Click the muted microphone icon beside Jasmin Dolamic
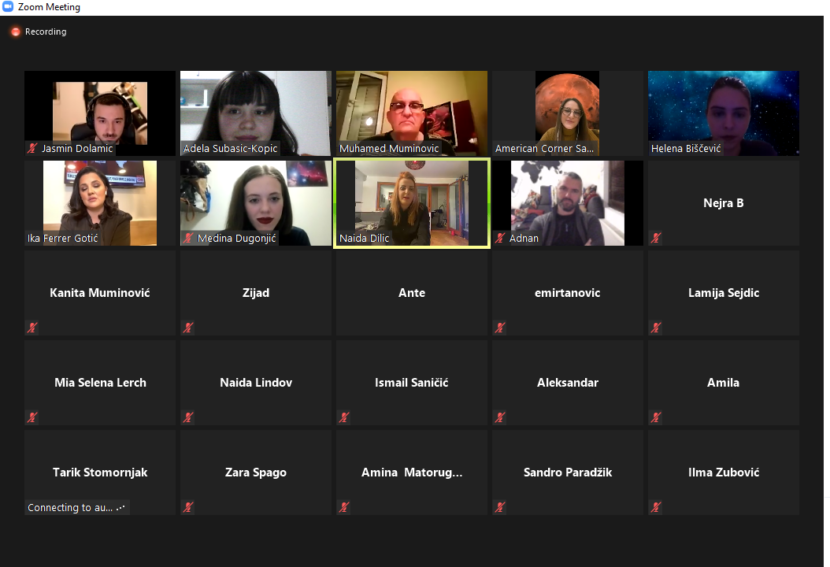 [32, 148]
